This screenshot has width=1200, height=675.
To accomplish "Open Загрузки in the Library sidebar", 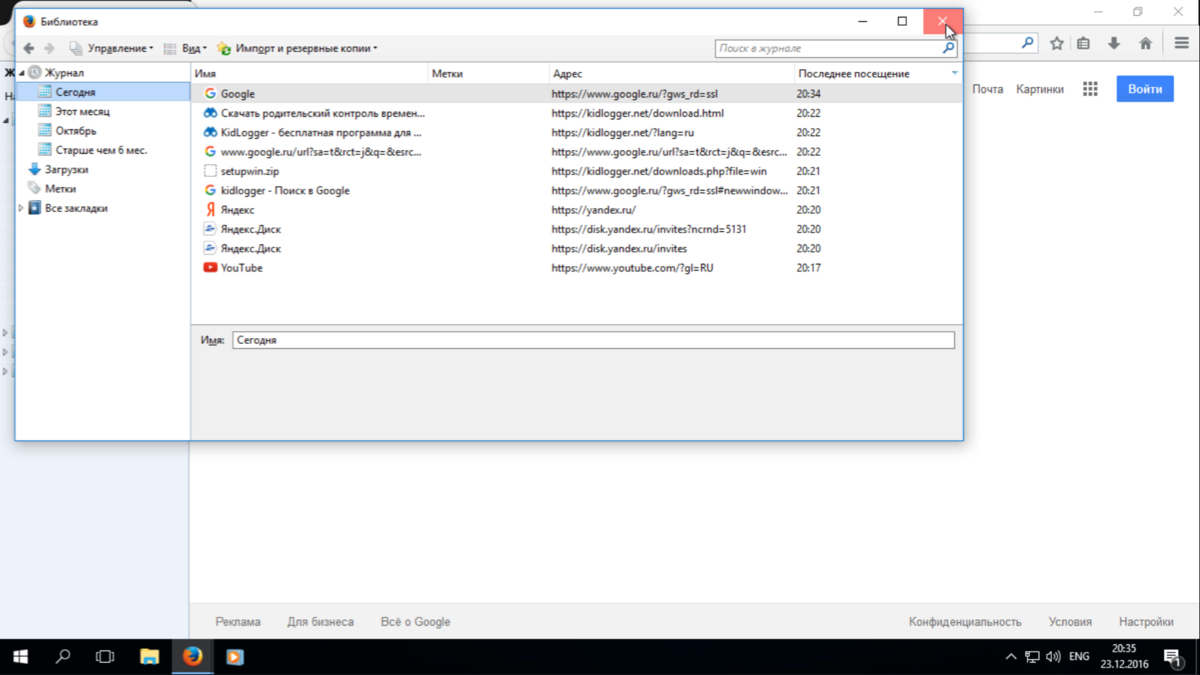I will [66, 170].
